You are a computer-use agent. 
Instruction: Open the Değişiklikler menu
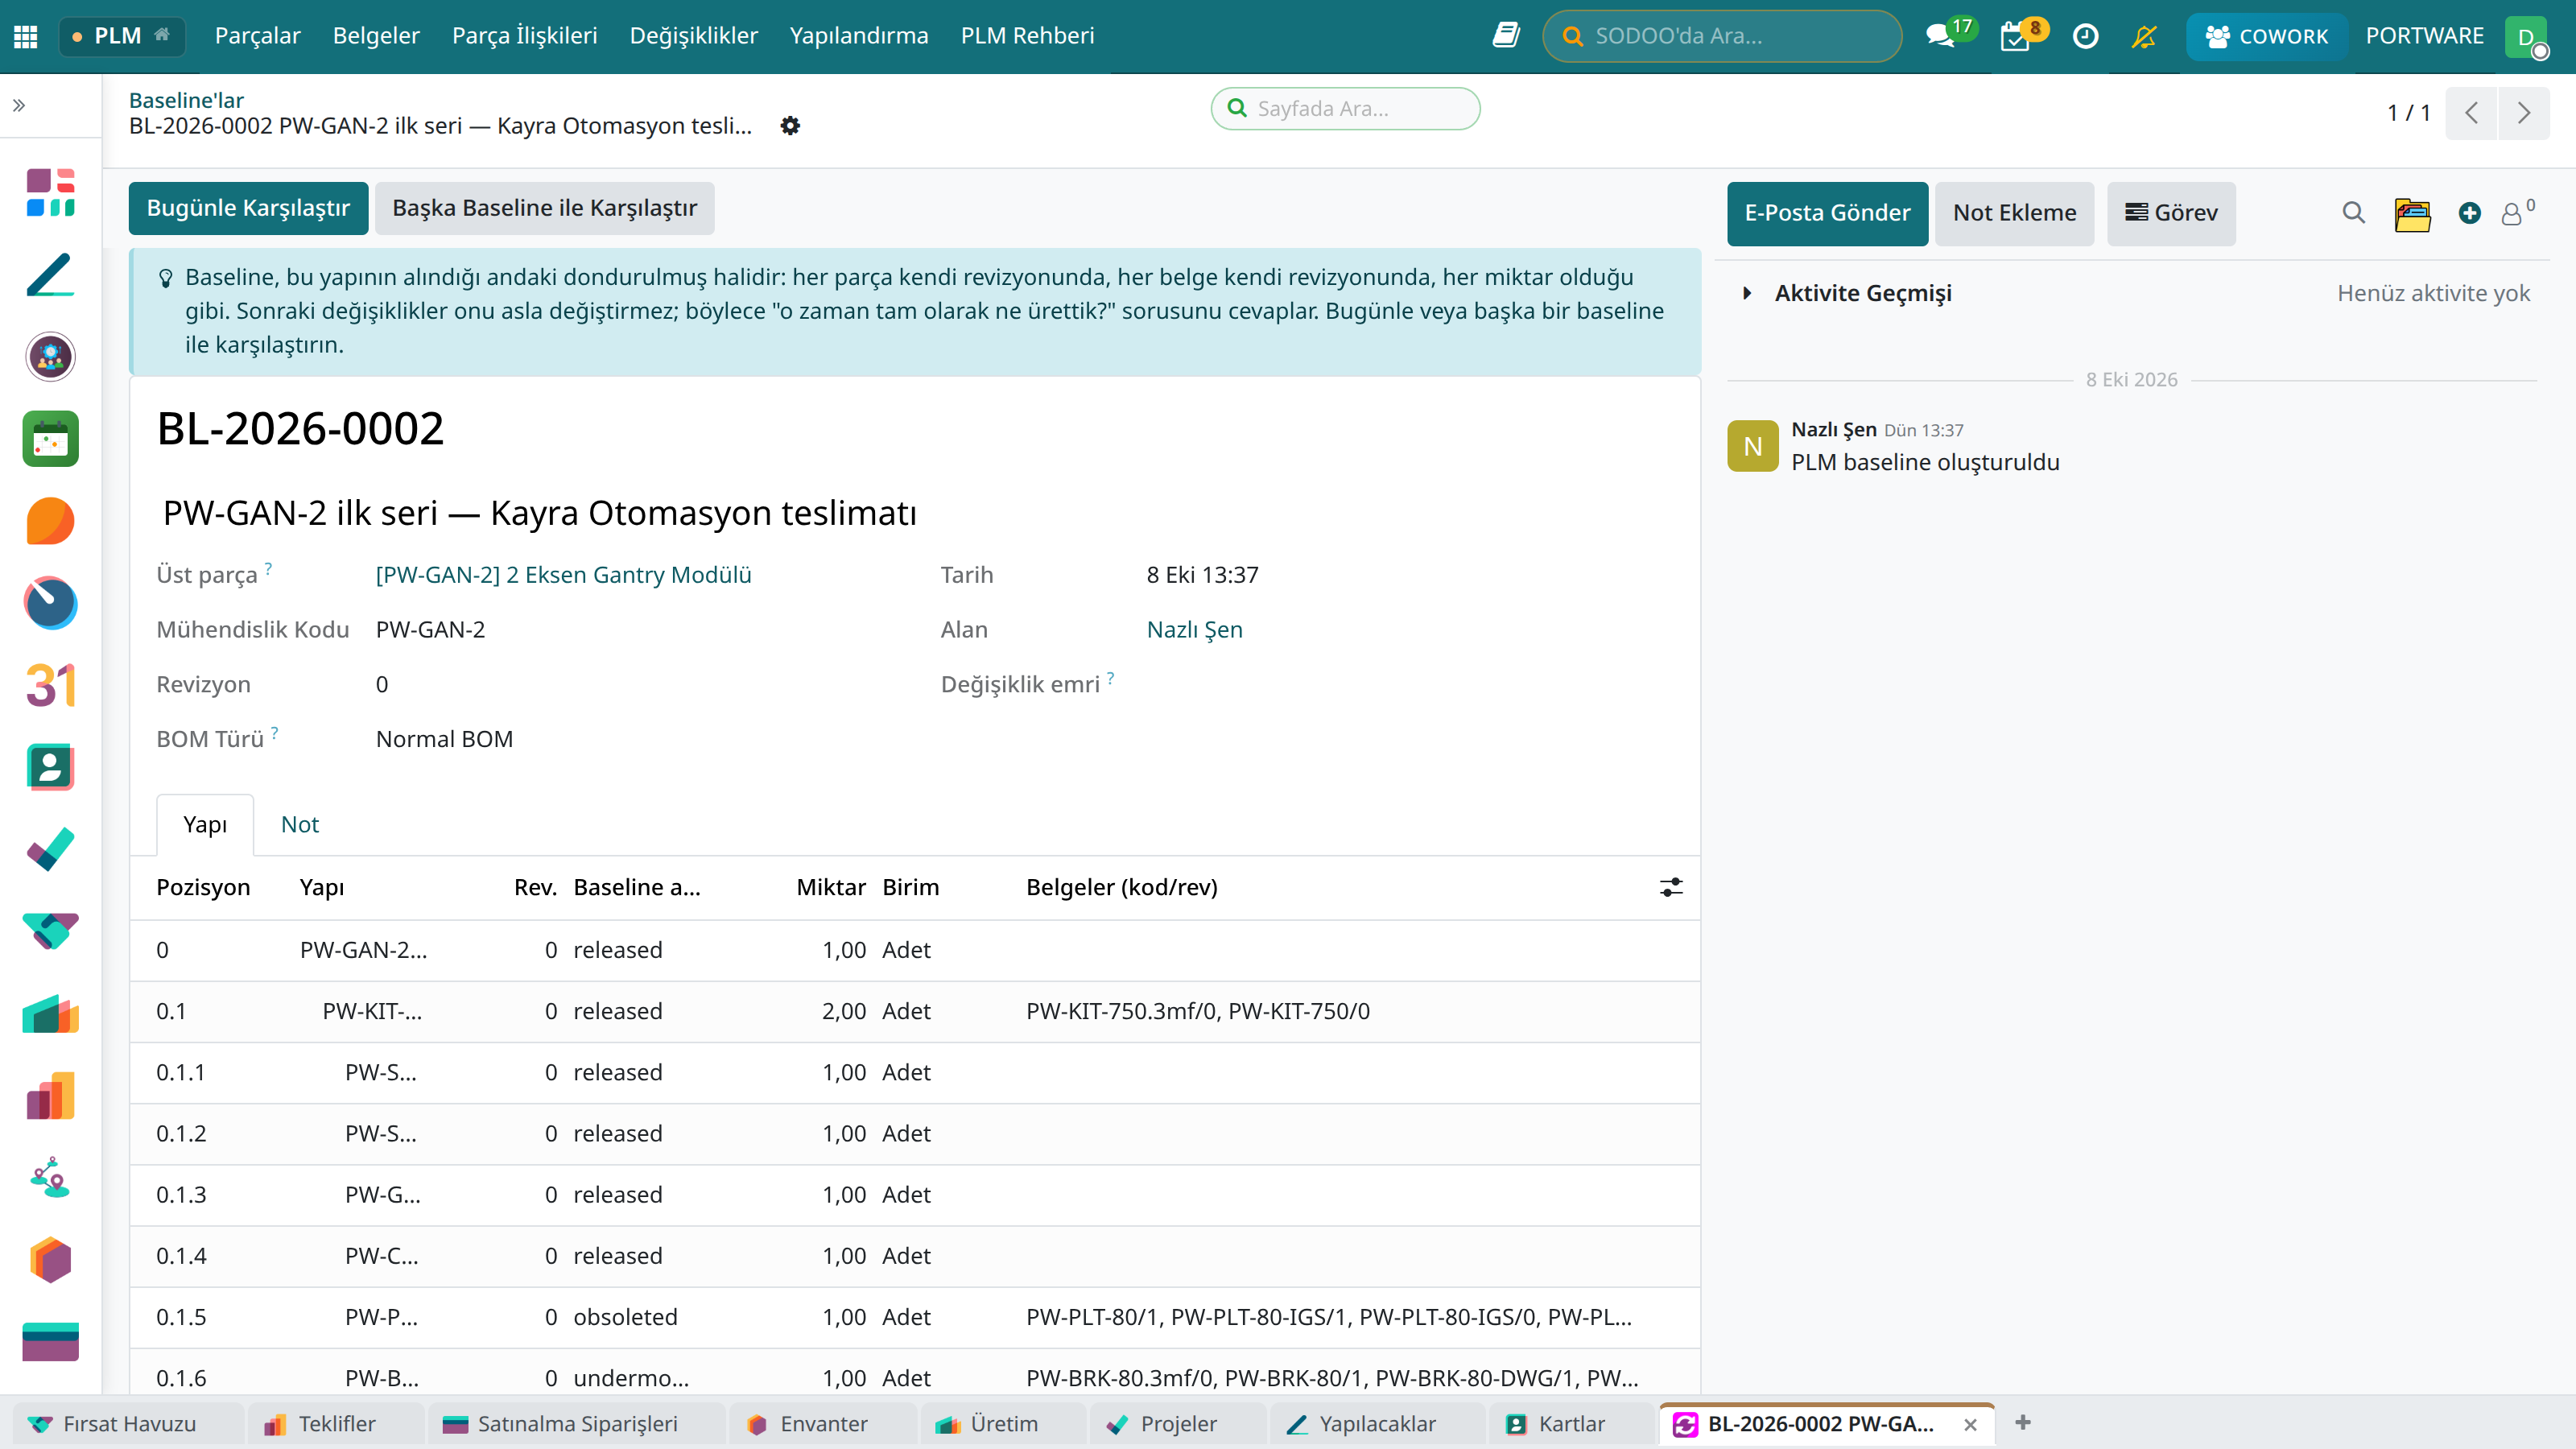pyautogui.click(x=693, y=36)
